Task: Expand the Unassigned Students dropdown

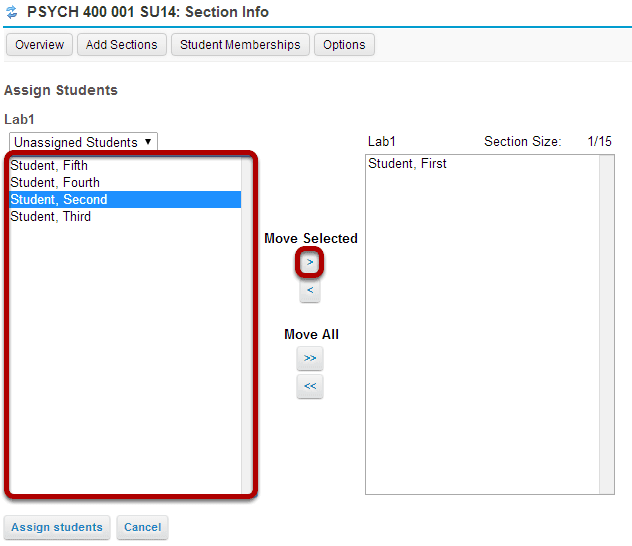Action: coord(83,142)
